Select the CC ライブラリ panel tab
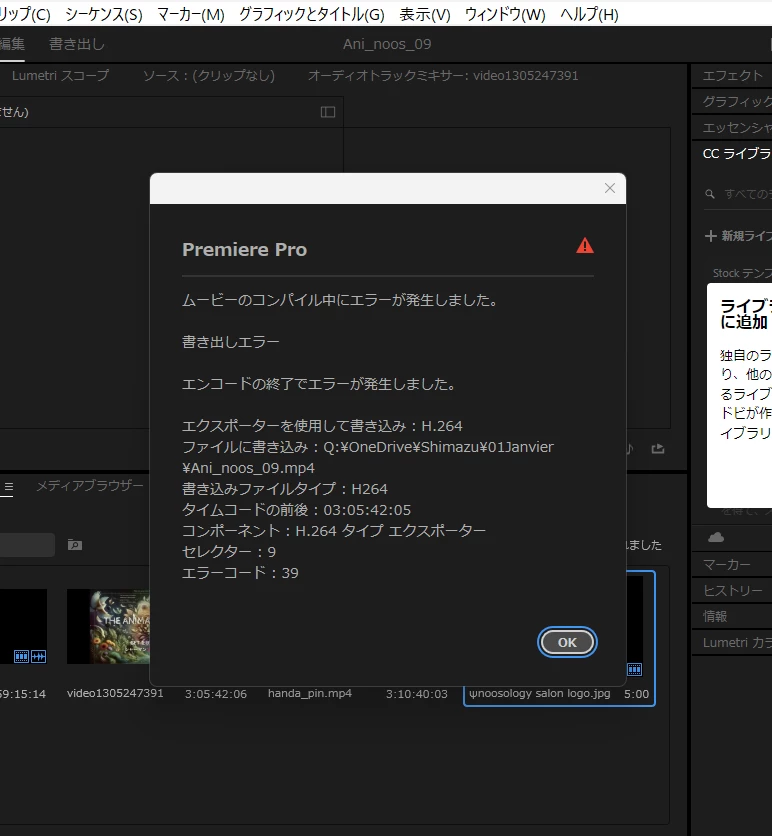 (737, 154)
